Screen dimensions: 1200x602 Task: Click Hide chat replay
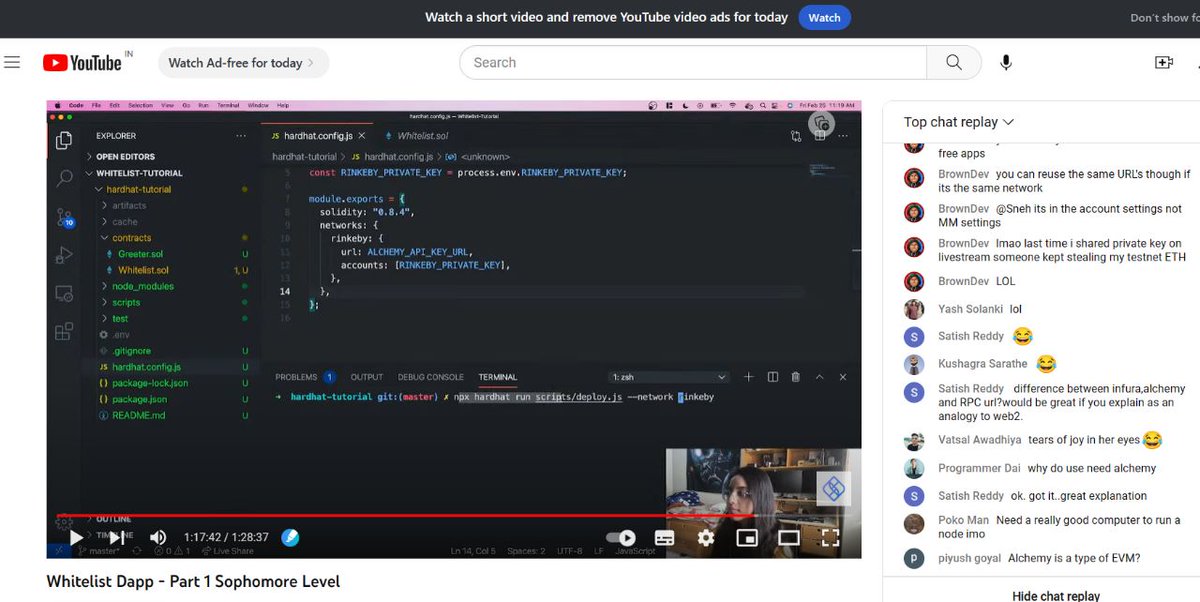[x=1056, y=595]
